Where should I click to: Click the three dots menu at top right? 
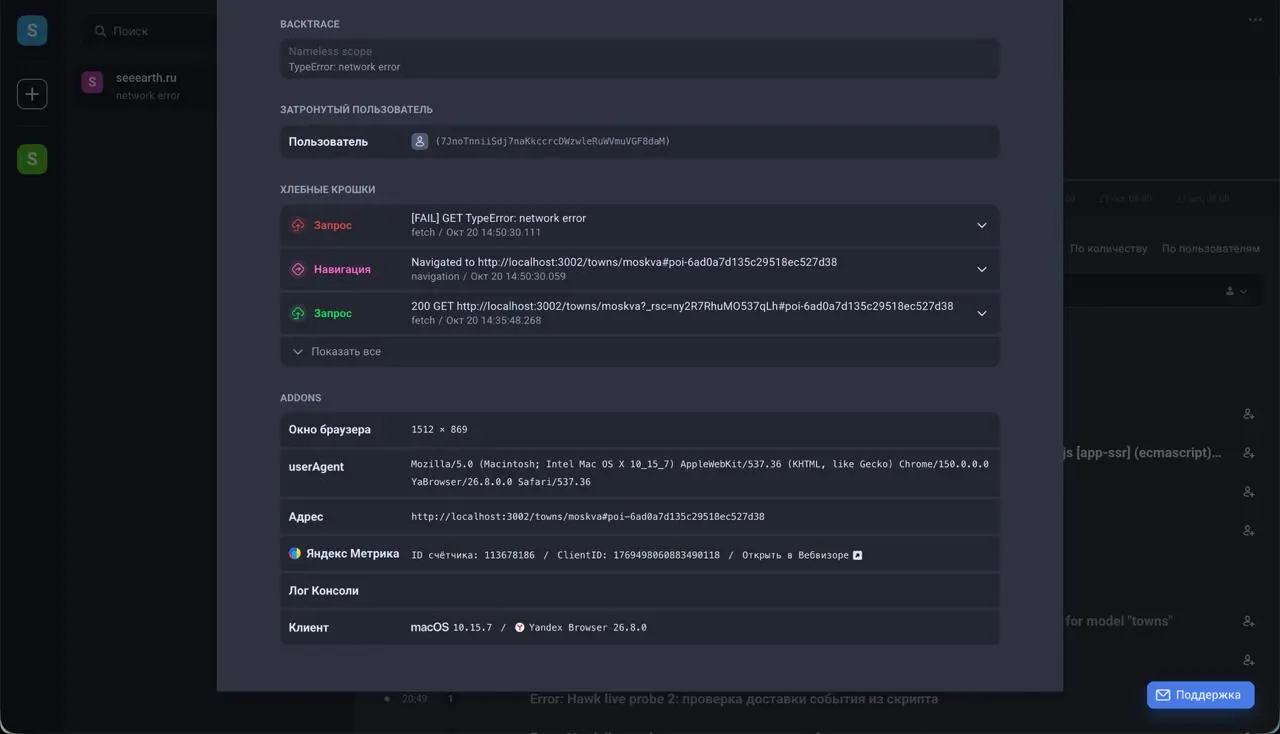pyautogui.click(x=1255, y=20)
